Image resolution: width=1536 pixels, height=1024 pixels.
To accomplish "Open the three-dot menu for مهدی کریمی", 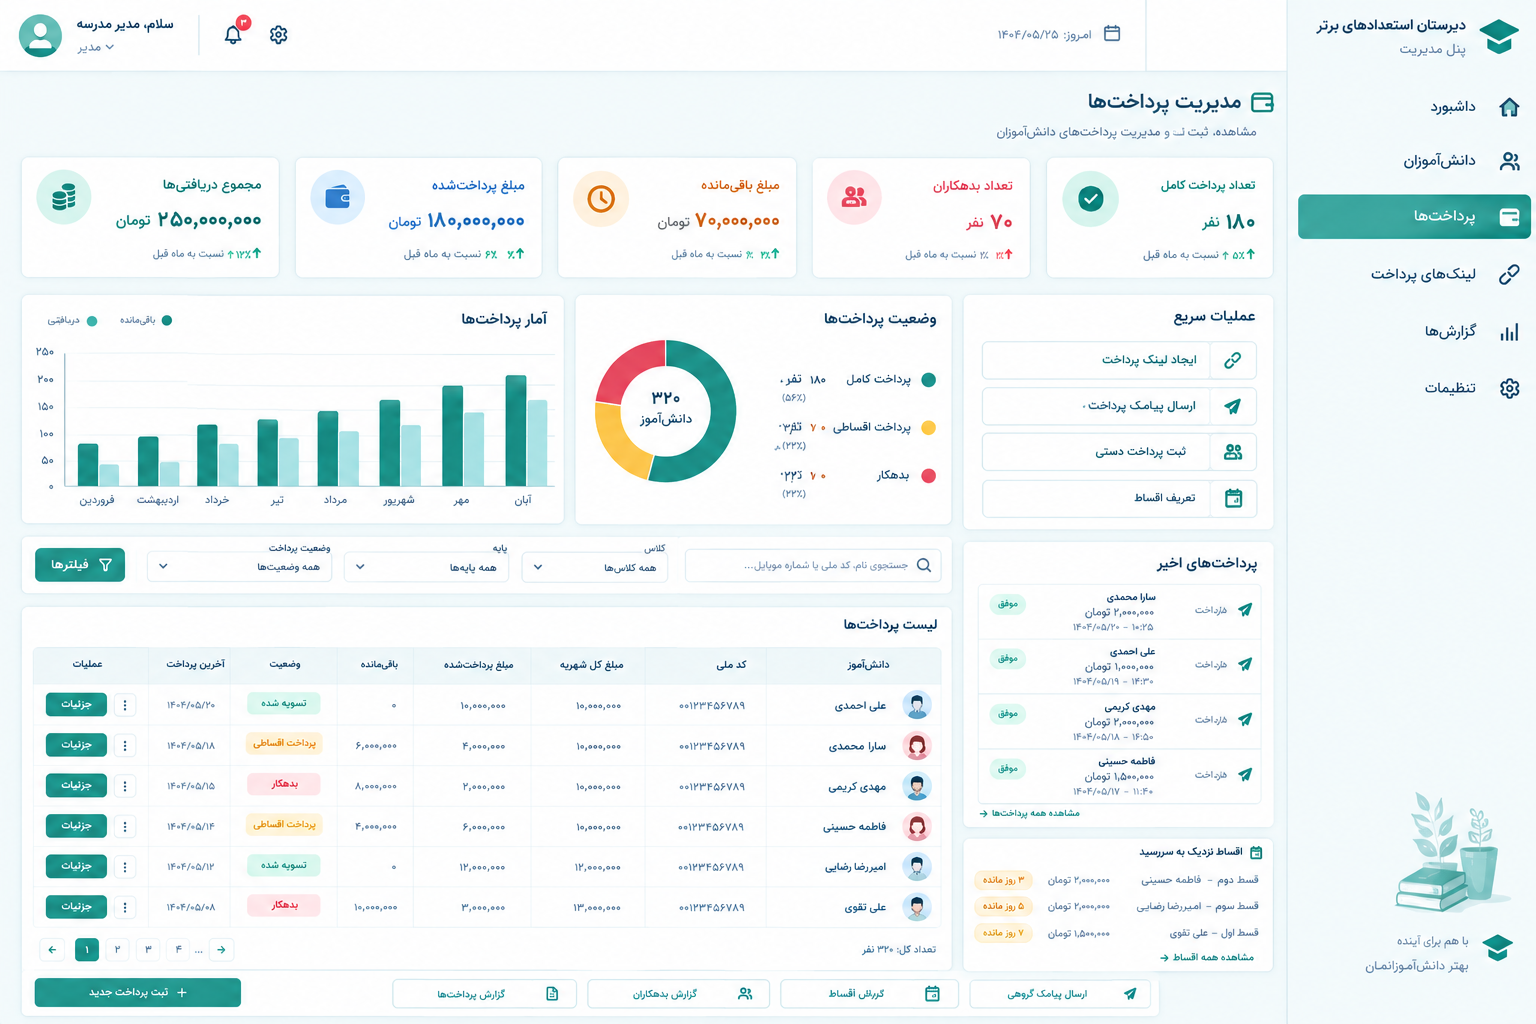I will click(x=125, y=786).
